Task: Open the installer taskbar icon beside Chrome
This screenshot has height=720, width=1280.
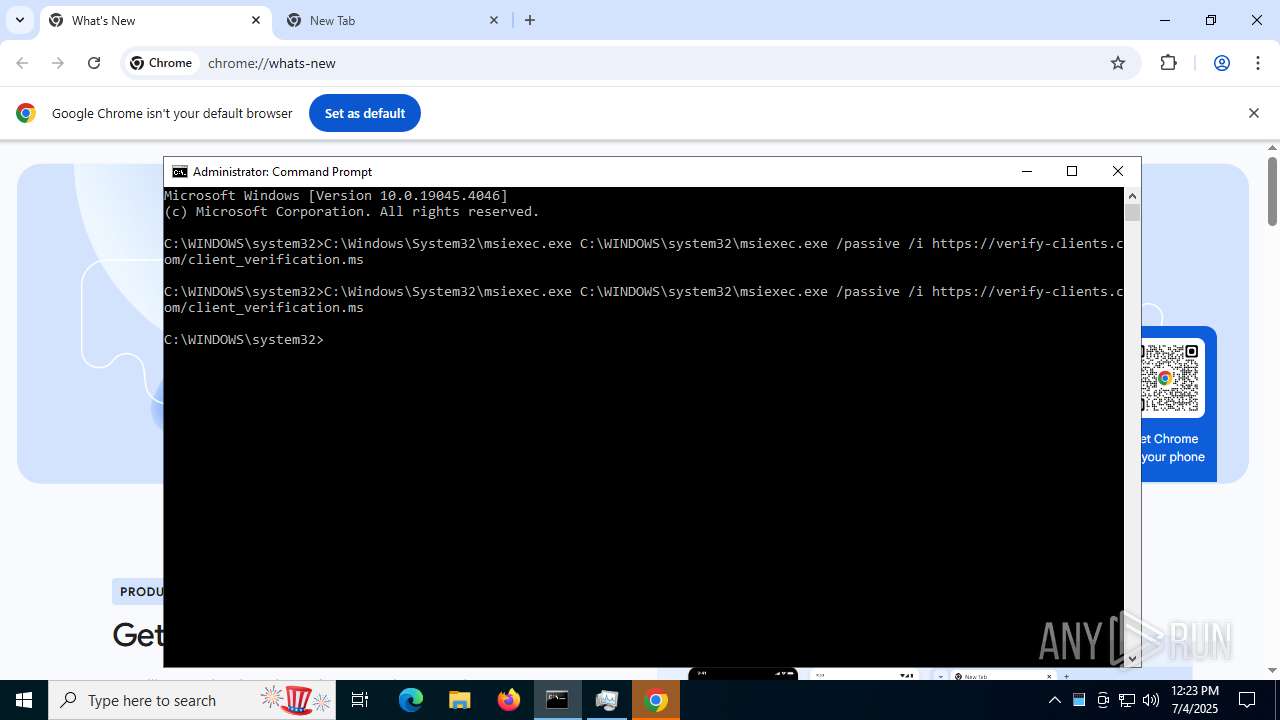Action: [x=607, y=700]
